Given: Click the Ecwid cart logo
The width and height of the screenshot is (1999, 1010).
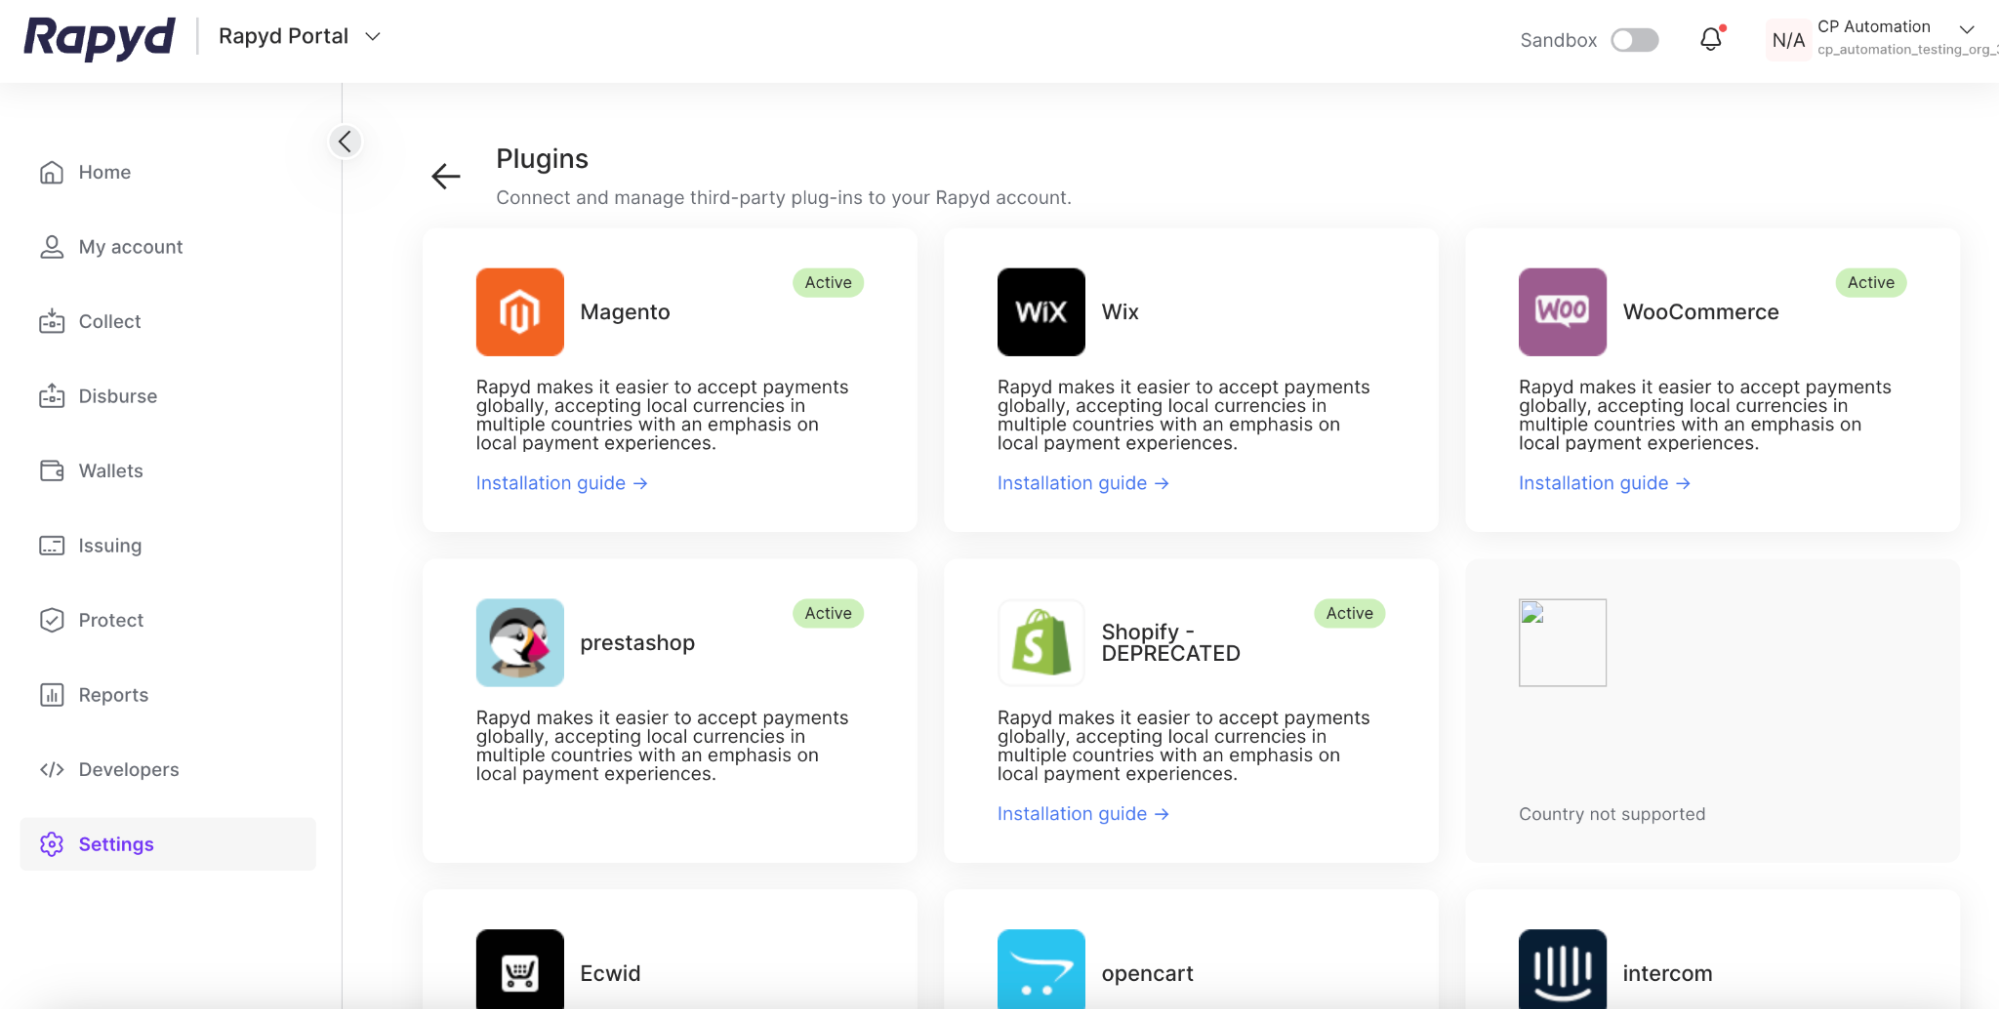Looking at the screenshot, I should pos(519,970).
